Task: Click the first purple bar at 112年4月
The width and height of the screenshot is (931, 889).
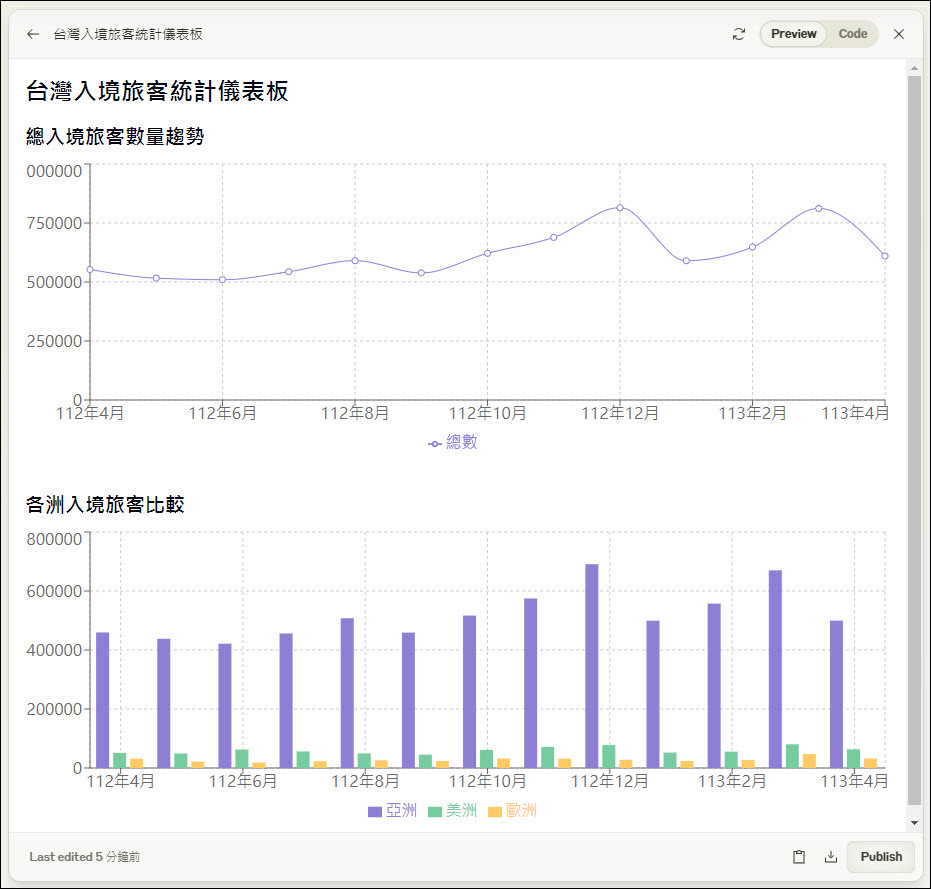Action: pyautogui.click(x=102, y=699)
